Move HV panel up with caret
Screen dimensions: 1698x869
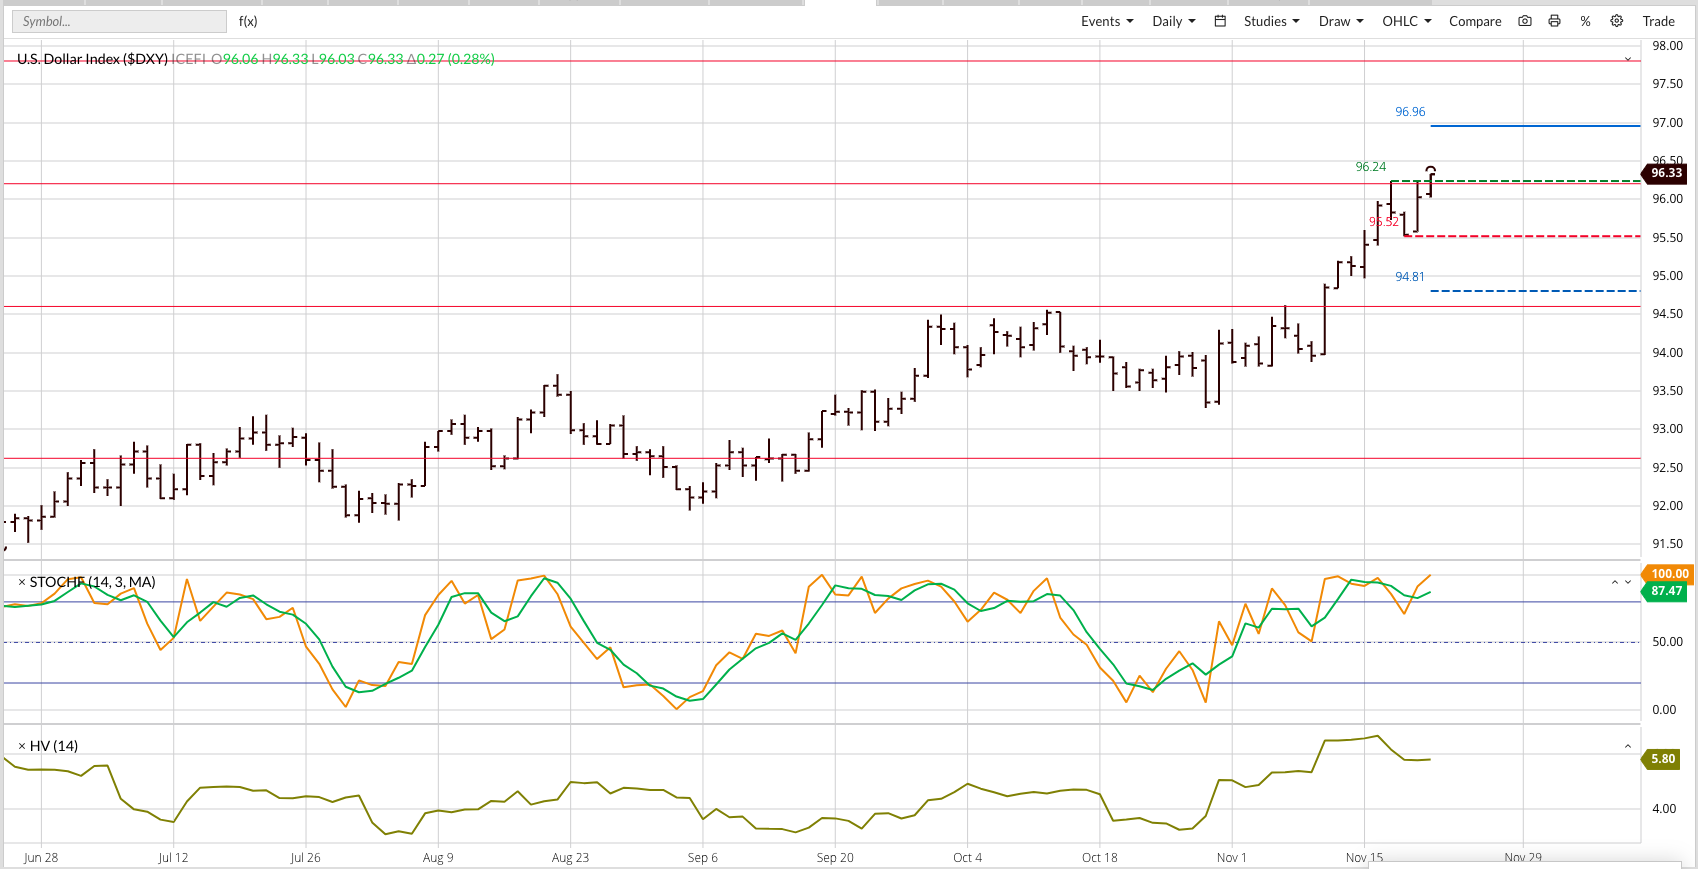[x=1628, y=746]
